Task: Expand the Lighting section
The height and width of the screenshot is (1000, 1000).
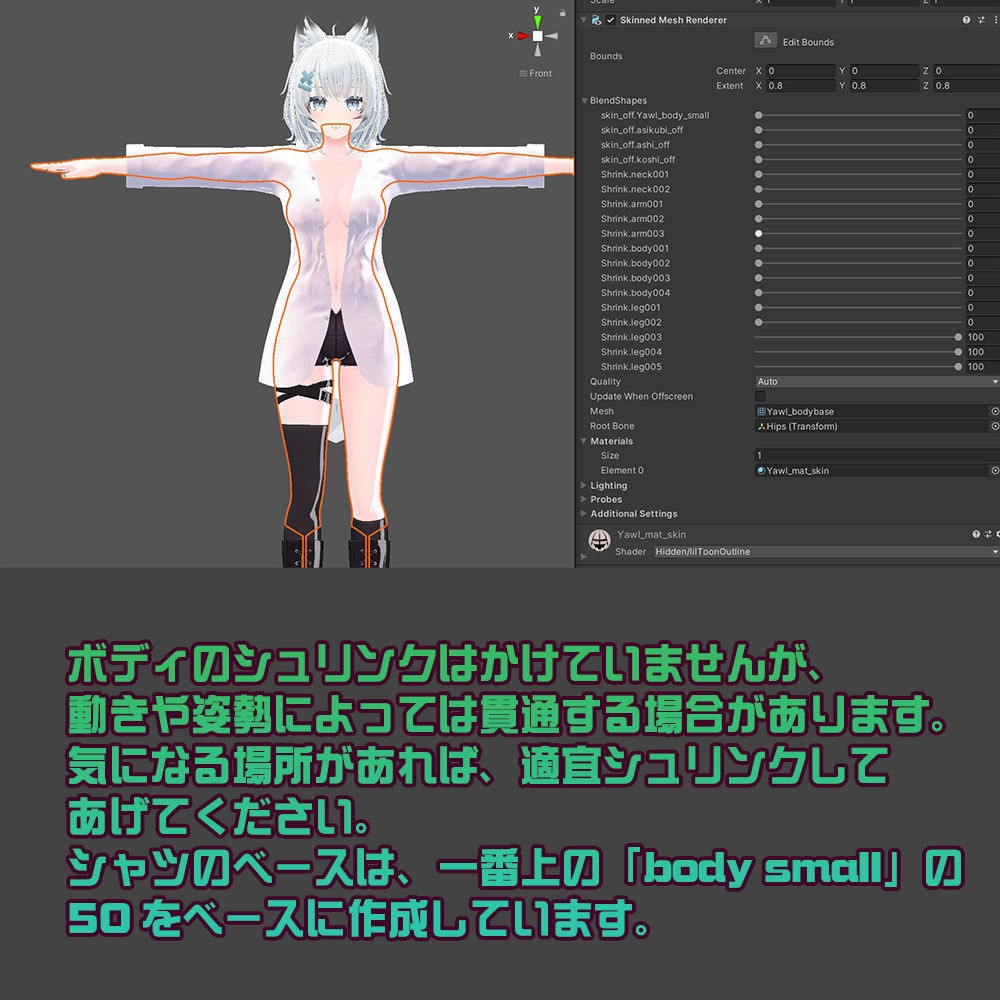Action: [x=584, y=485]
